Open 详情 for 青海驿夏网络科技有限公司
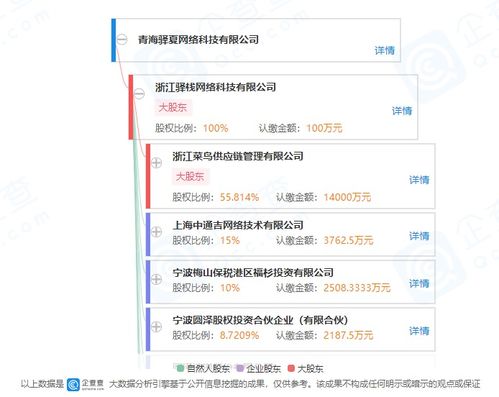Image resolution: width=499 pixels, height=397 pixels. (x=385, y=50)
